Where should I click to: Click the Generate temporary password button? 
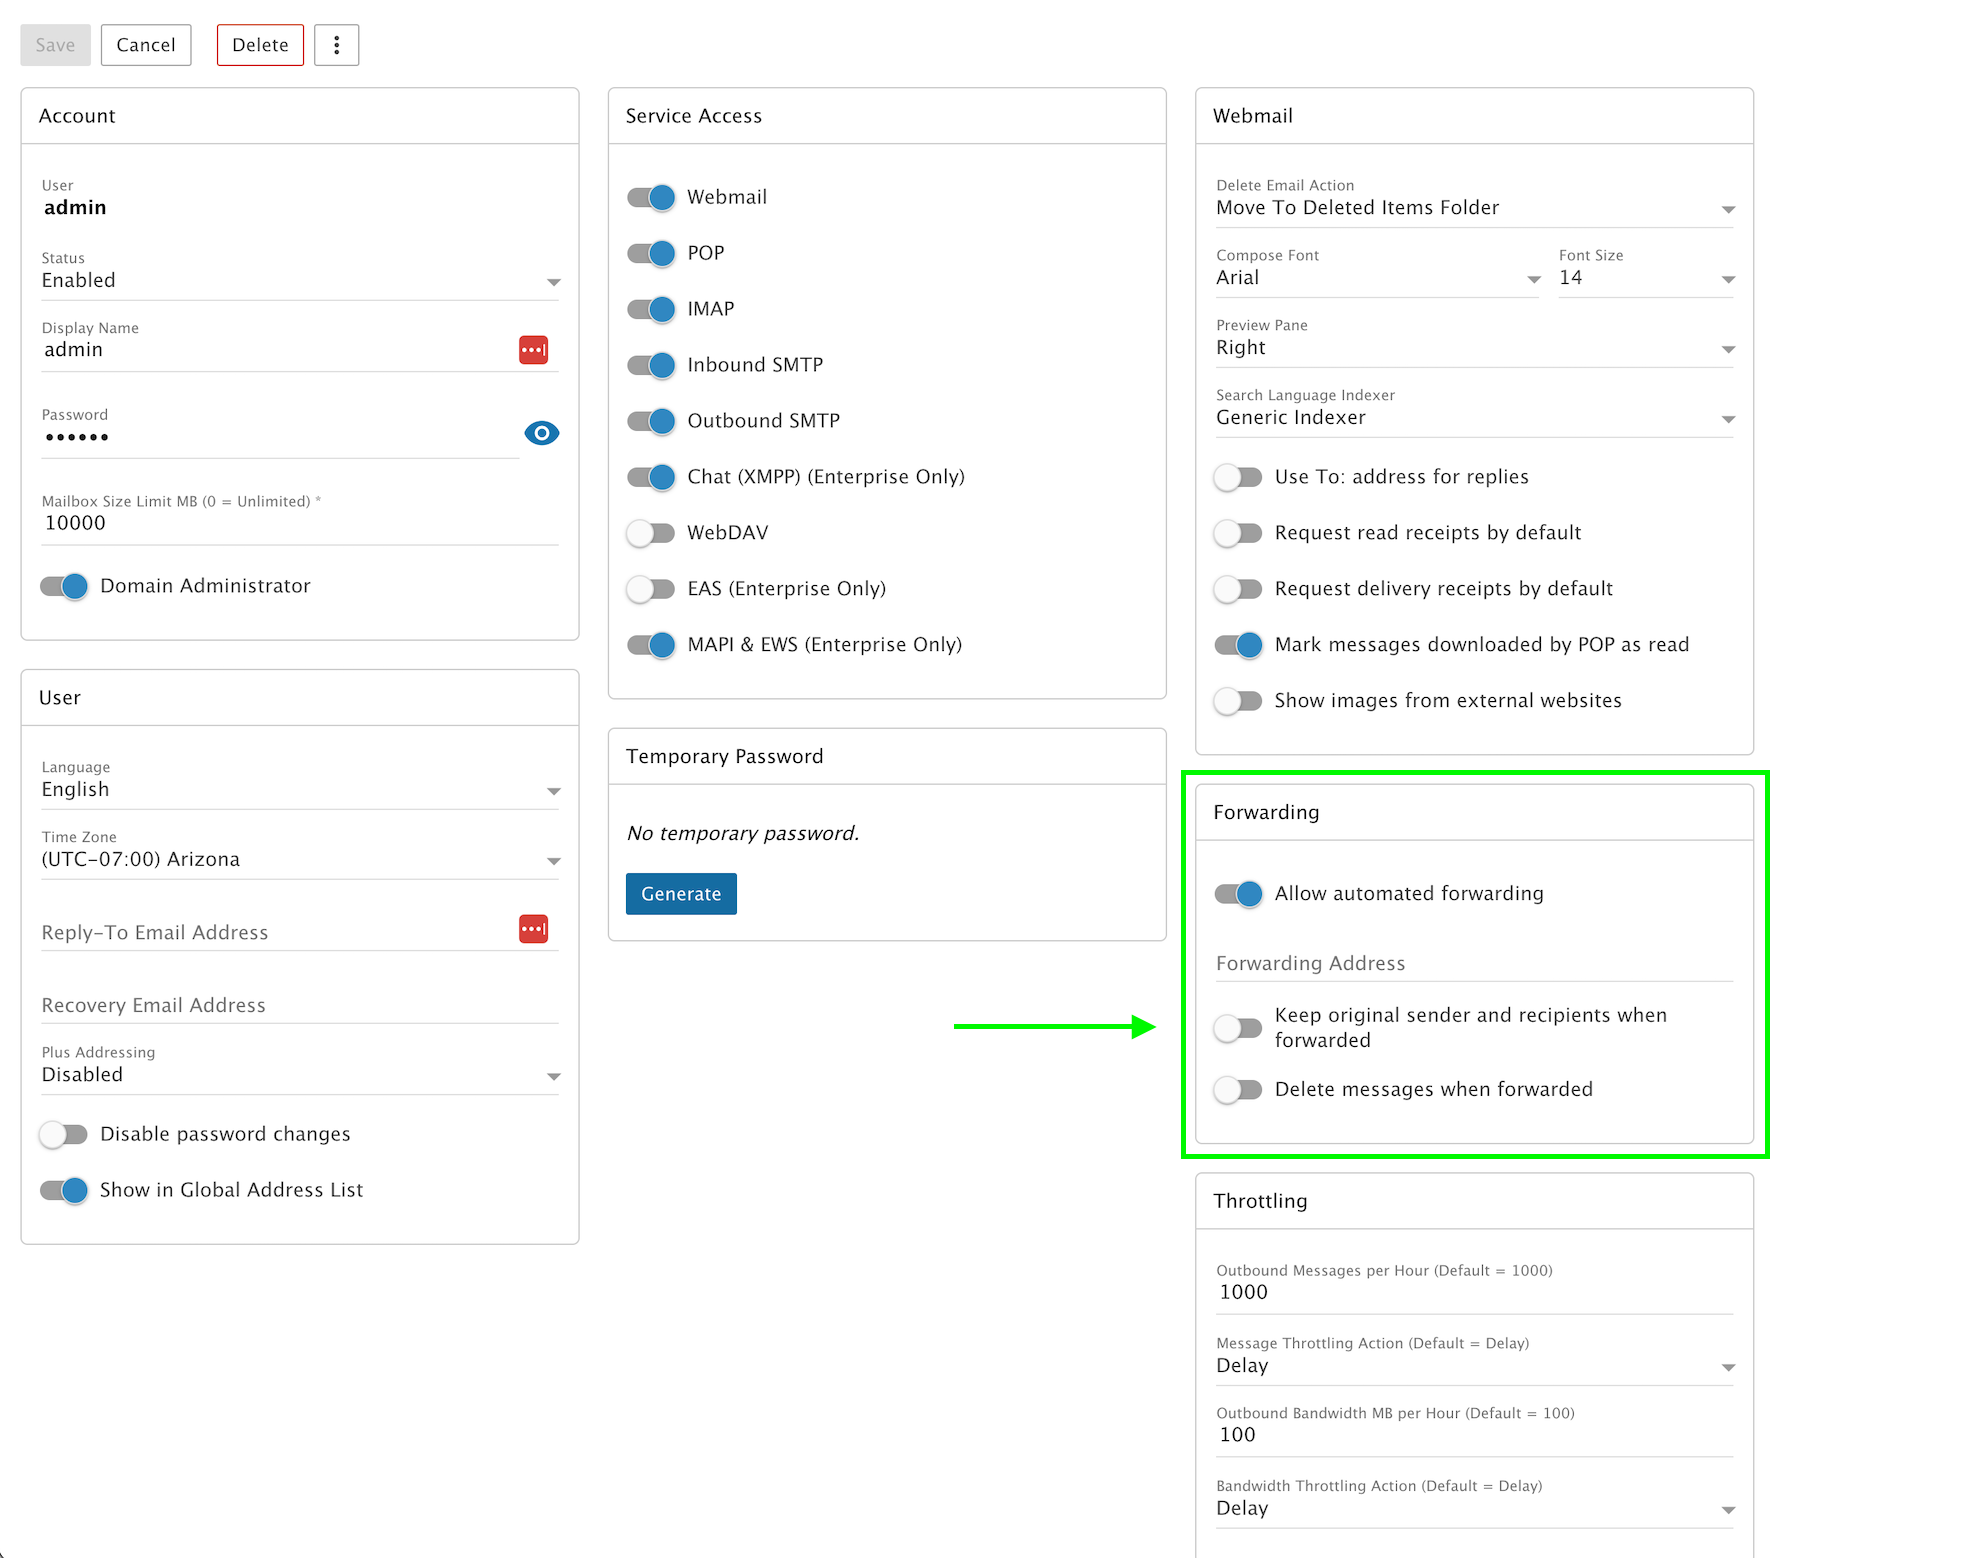click(681, 894)
